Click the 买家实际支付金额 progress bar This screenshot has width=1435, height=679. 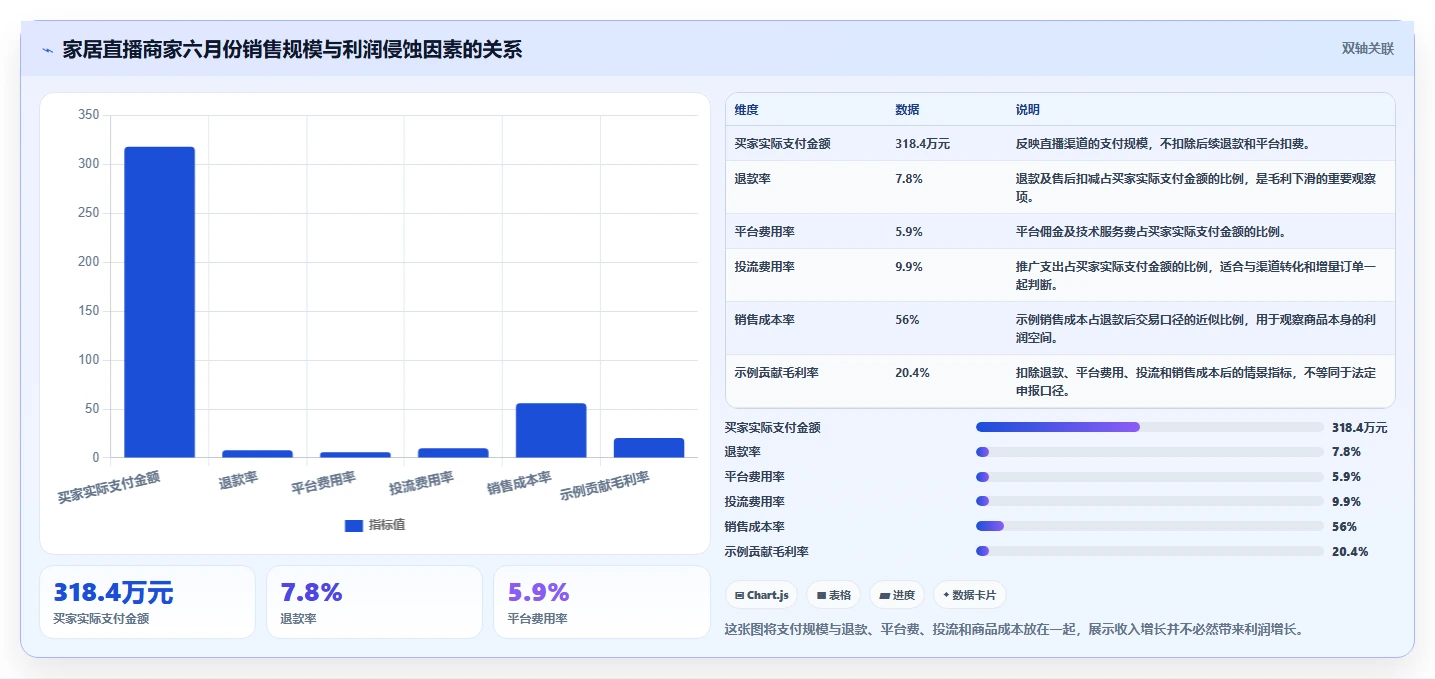pos(1150,427)
